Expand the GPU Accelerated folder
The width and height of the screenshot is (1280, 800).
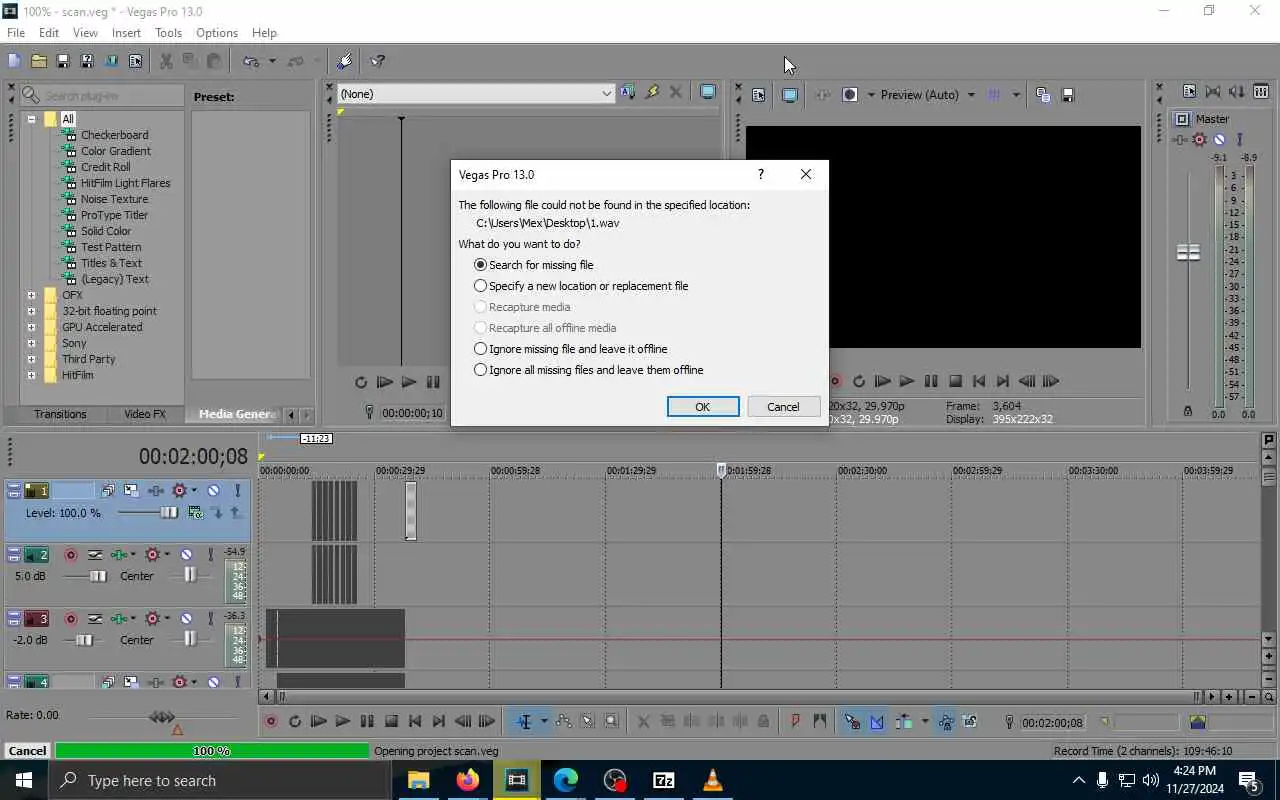31,327
